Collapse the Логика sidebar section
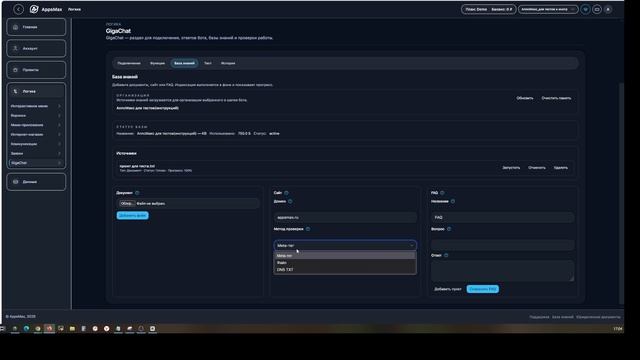Viewport: 640px width, 360px height. tap(36, 91)
